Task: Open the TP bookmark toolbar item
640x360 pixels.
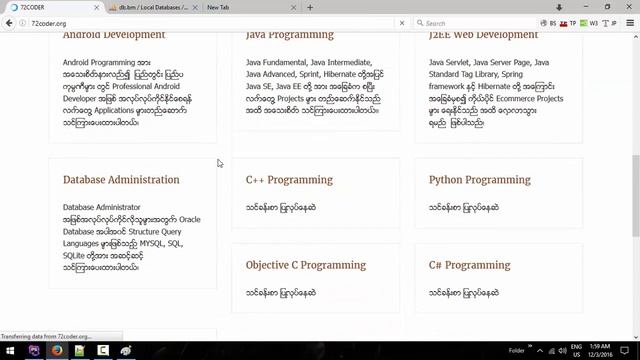Action: tap(568, 23)
